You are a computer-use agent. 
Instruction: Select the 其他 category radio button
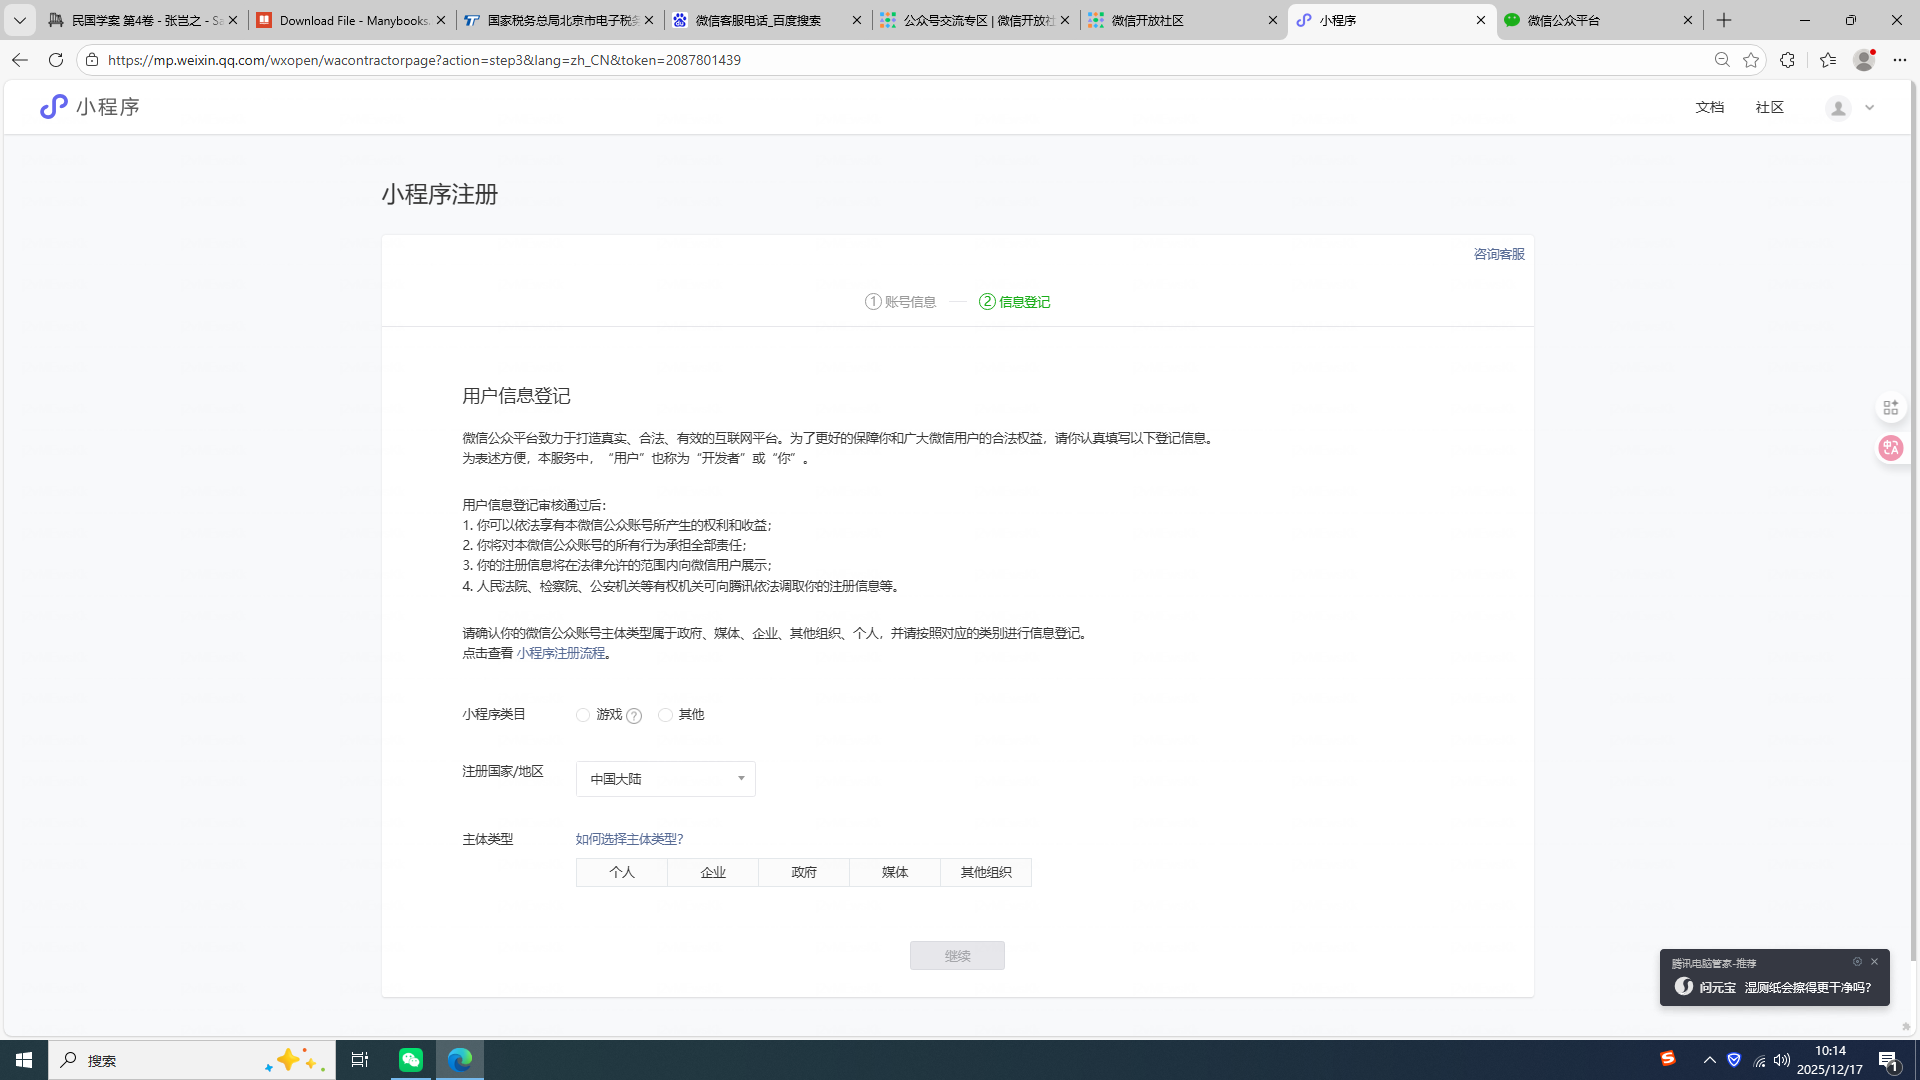tap(665, 715)
